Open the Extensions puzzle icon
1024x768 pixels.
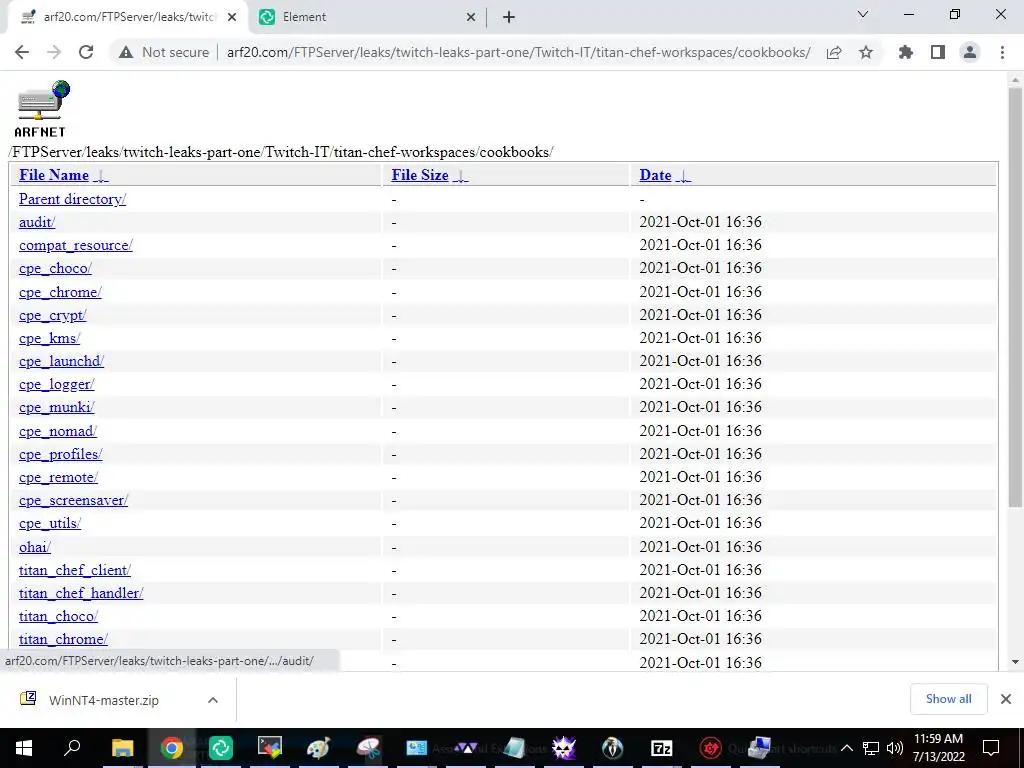pos(906,52)
